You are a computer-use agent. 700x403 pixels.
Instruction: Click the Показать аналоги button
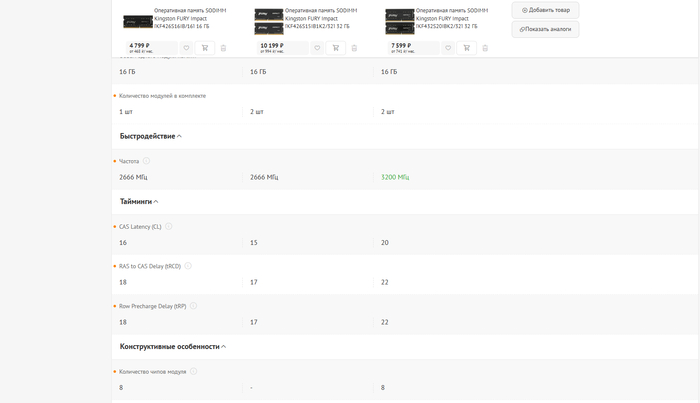click(546, 29)
